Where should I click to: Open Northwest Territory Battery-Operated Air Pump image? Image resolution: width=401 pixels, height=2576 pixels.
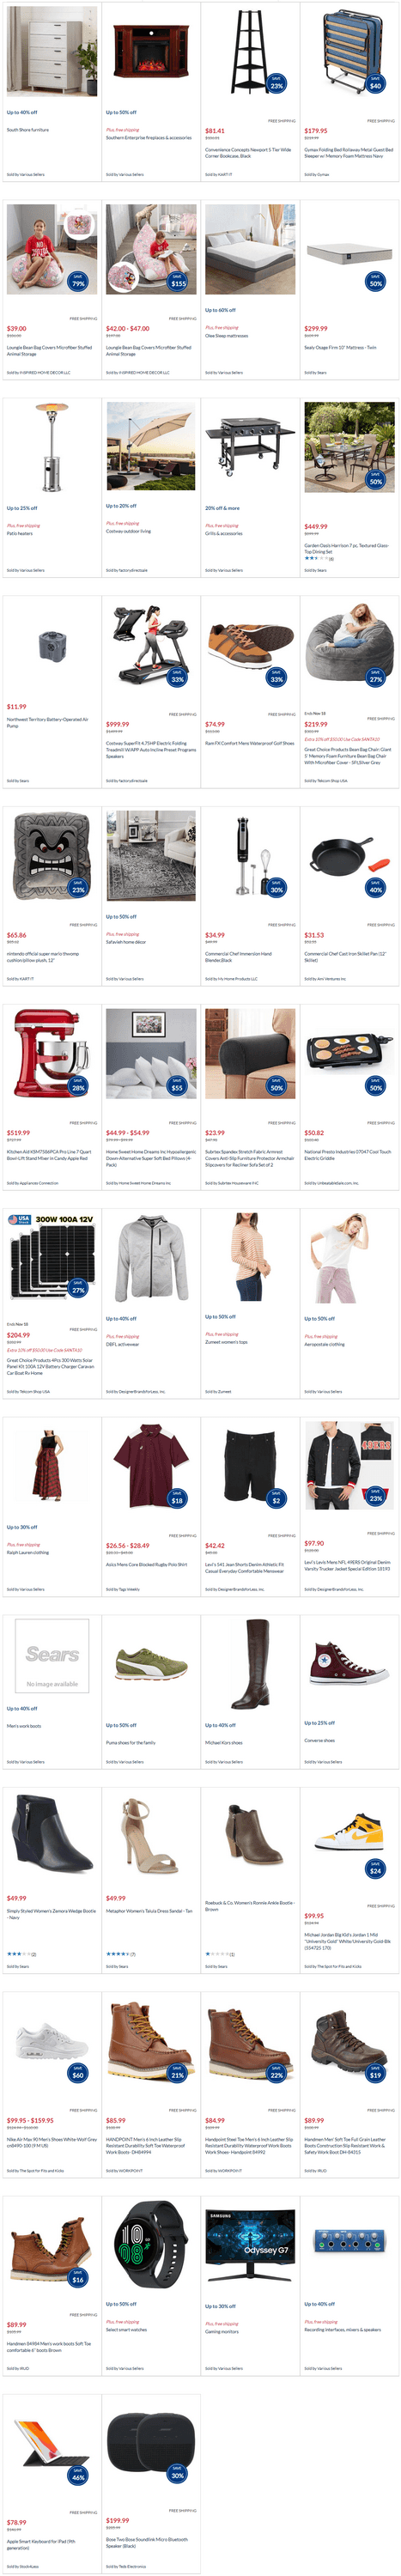tap(52, 644)
